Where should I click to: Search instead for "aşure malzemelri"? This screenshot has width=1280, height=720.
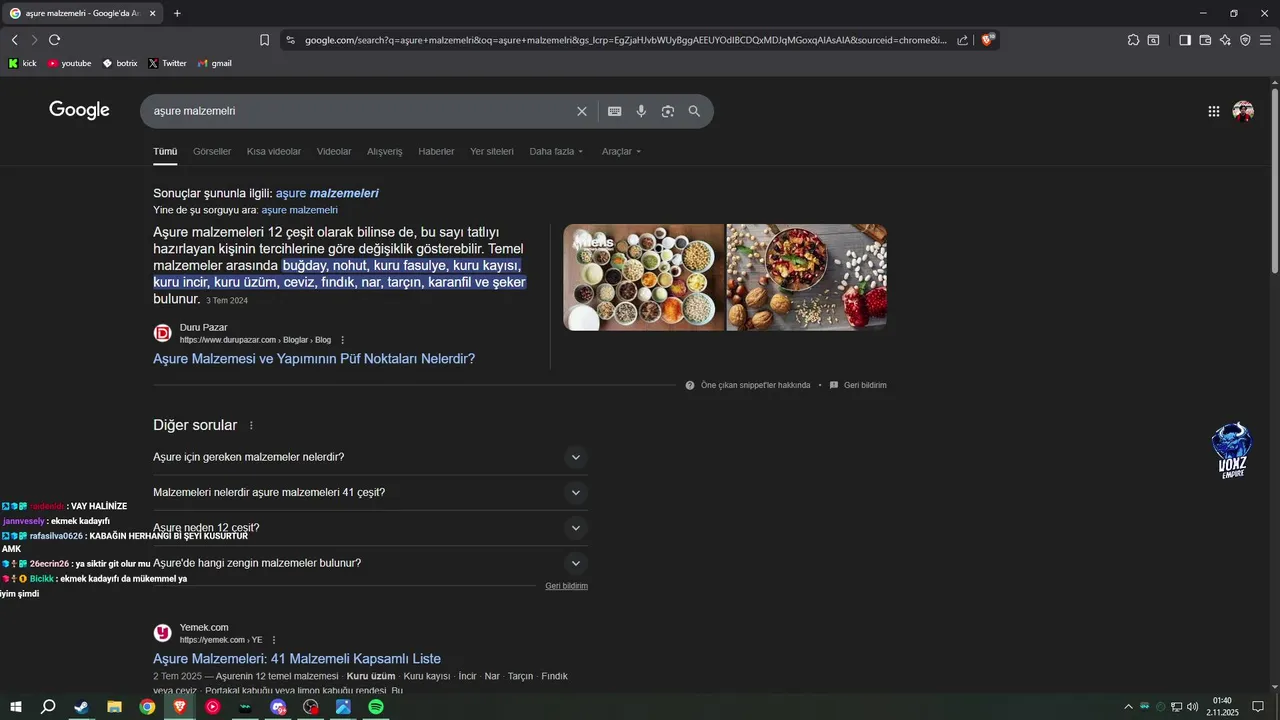pos(300,210)
